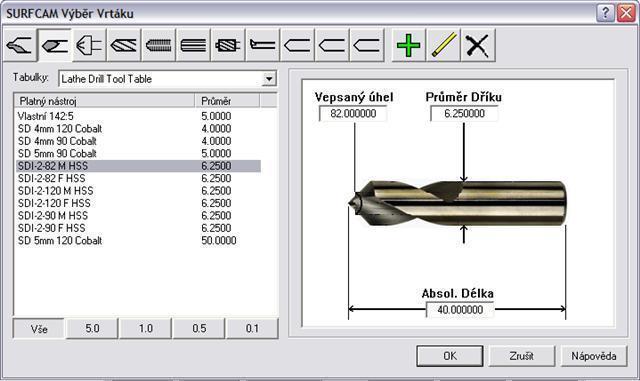Choose the countersink tool icon

point(89,45)
